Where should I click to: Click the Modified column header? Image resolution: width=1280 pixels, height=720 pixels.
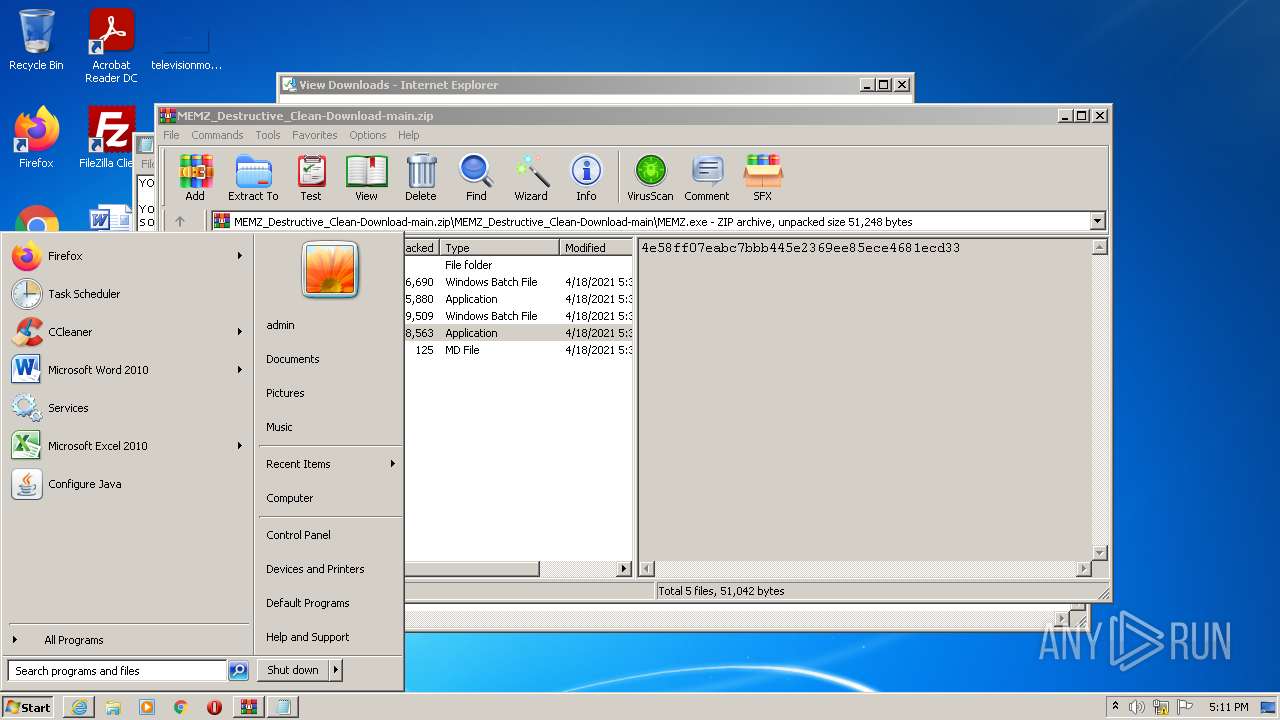click(x=596, y=248)
